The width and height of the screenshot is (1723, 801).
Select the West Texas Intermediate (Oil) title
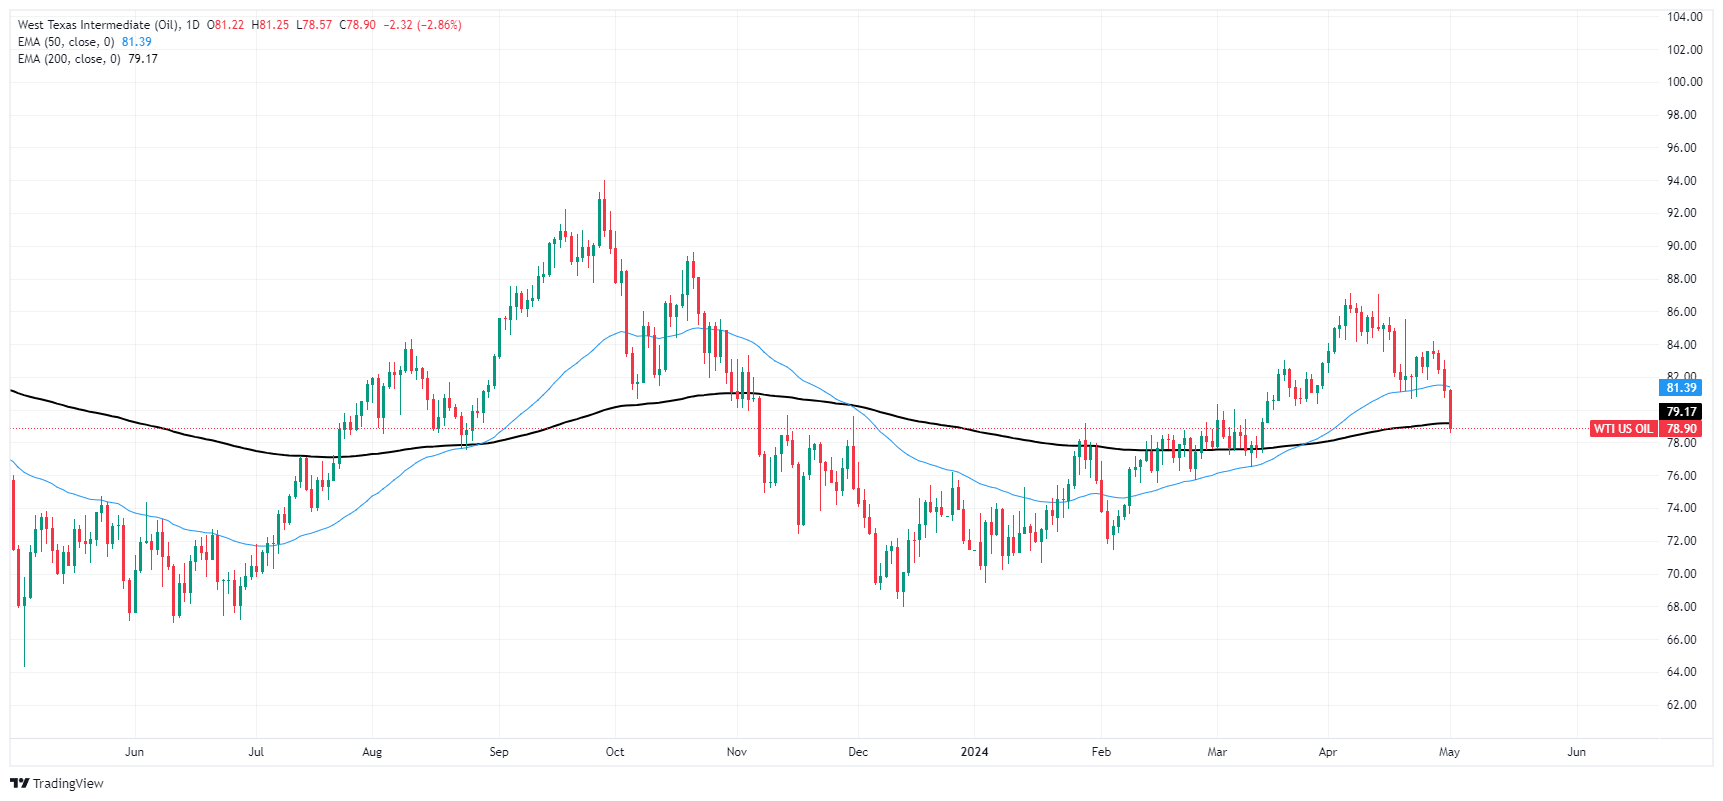click(x=98, y=25)
